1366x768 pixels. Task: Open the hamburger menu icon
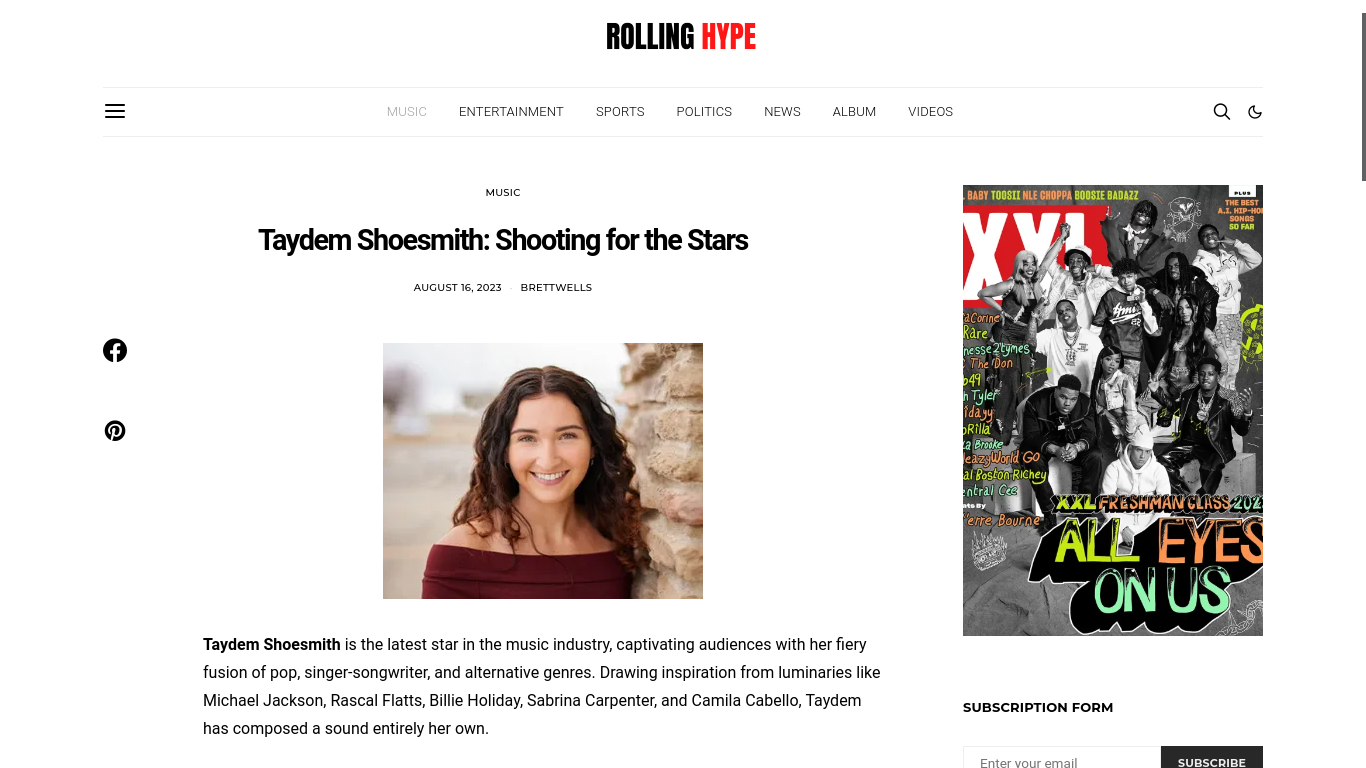(x=115, y=111)
